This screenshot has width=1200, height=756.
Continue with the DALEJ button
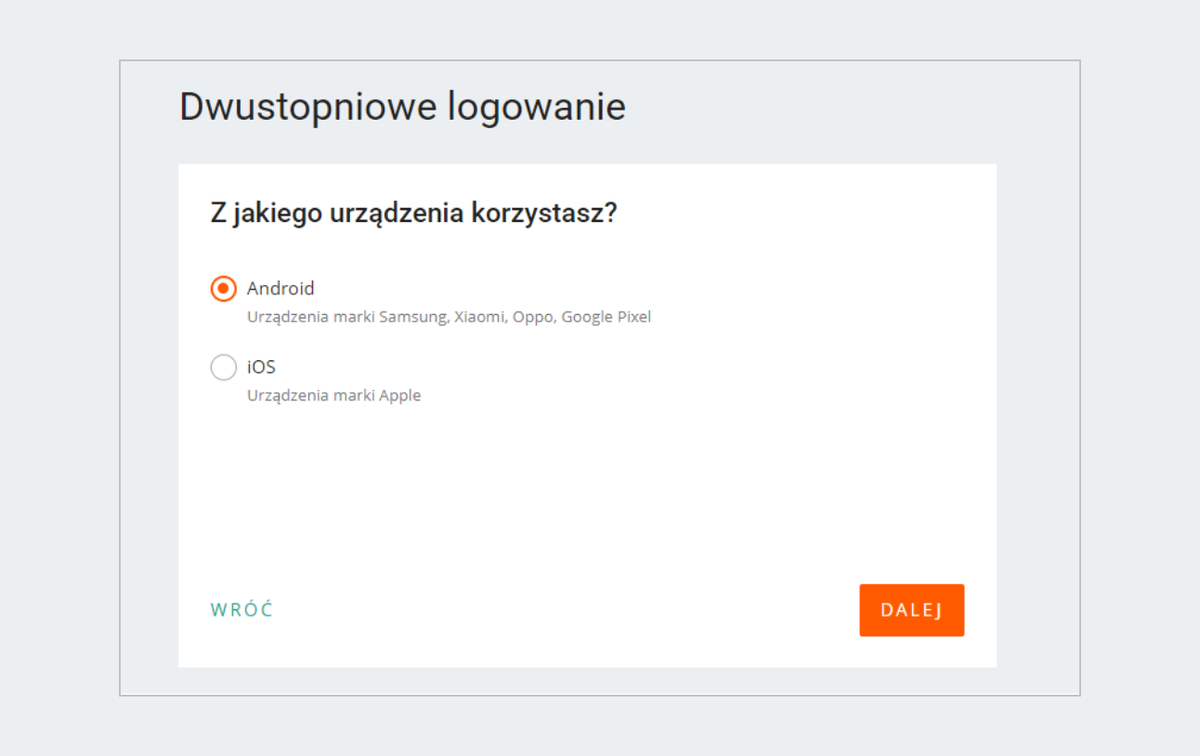pos(912,610)
